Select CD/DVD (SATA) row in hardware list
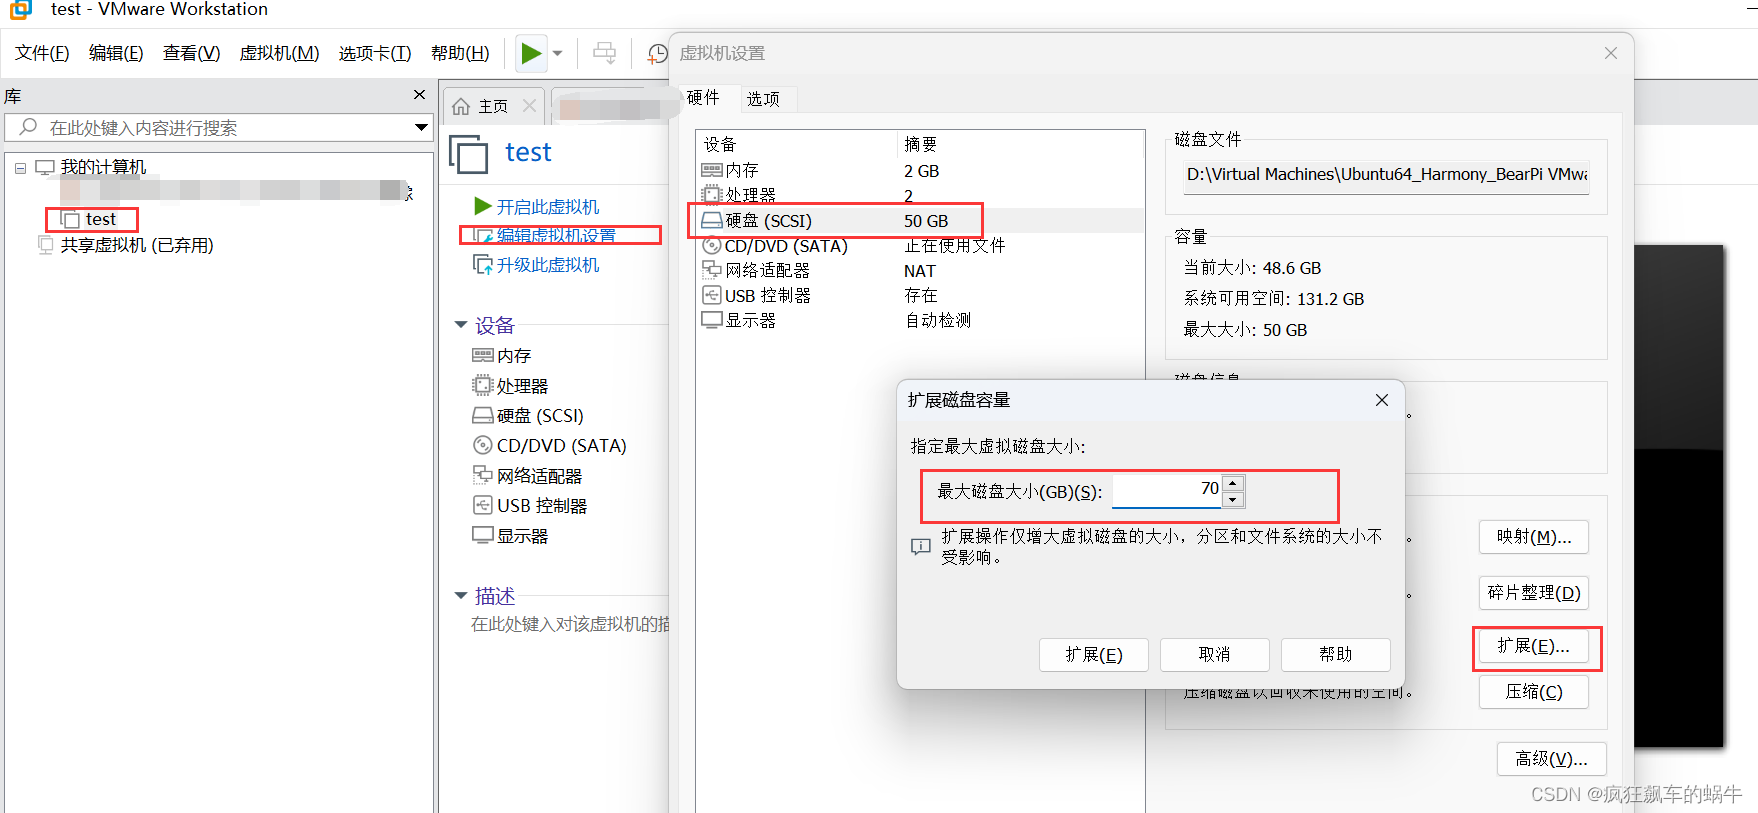1758x813 pixels. click(920, 246)
